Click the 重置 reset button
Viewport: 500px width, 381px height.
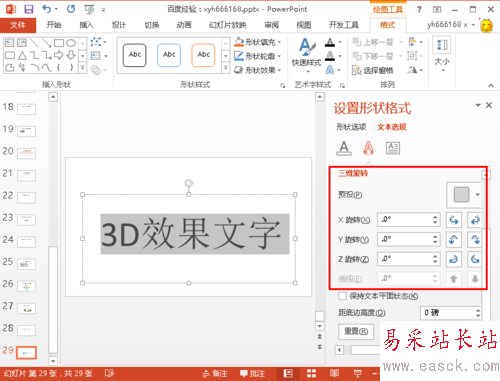[x=356, y=331]
